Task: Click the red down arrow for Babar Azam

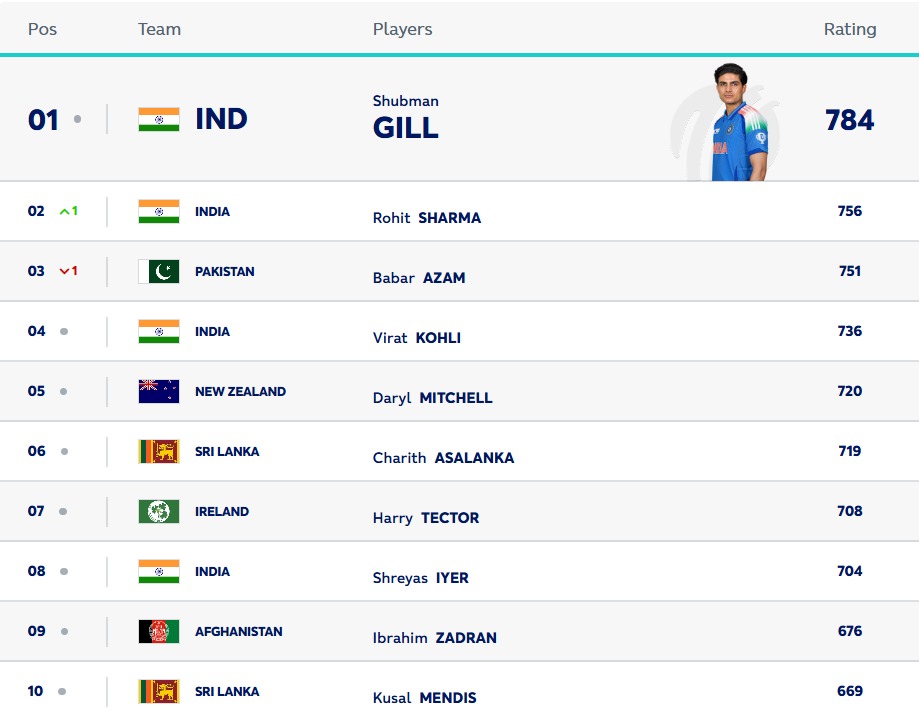Action: click(64, 271)
